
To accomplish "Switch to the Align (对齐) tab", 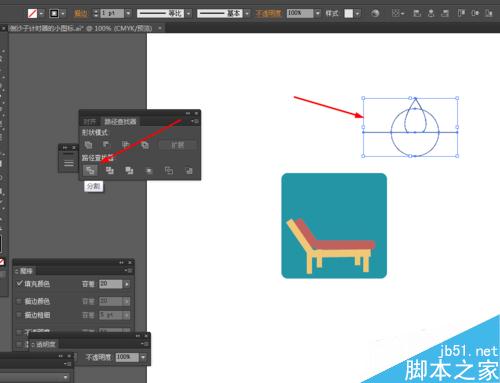I will click(89, 121).
